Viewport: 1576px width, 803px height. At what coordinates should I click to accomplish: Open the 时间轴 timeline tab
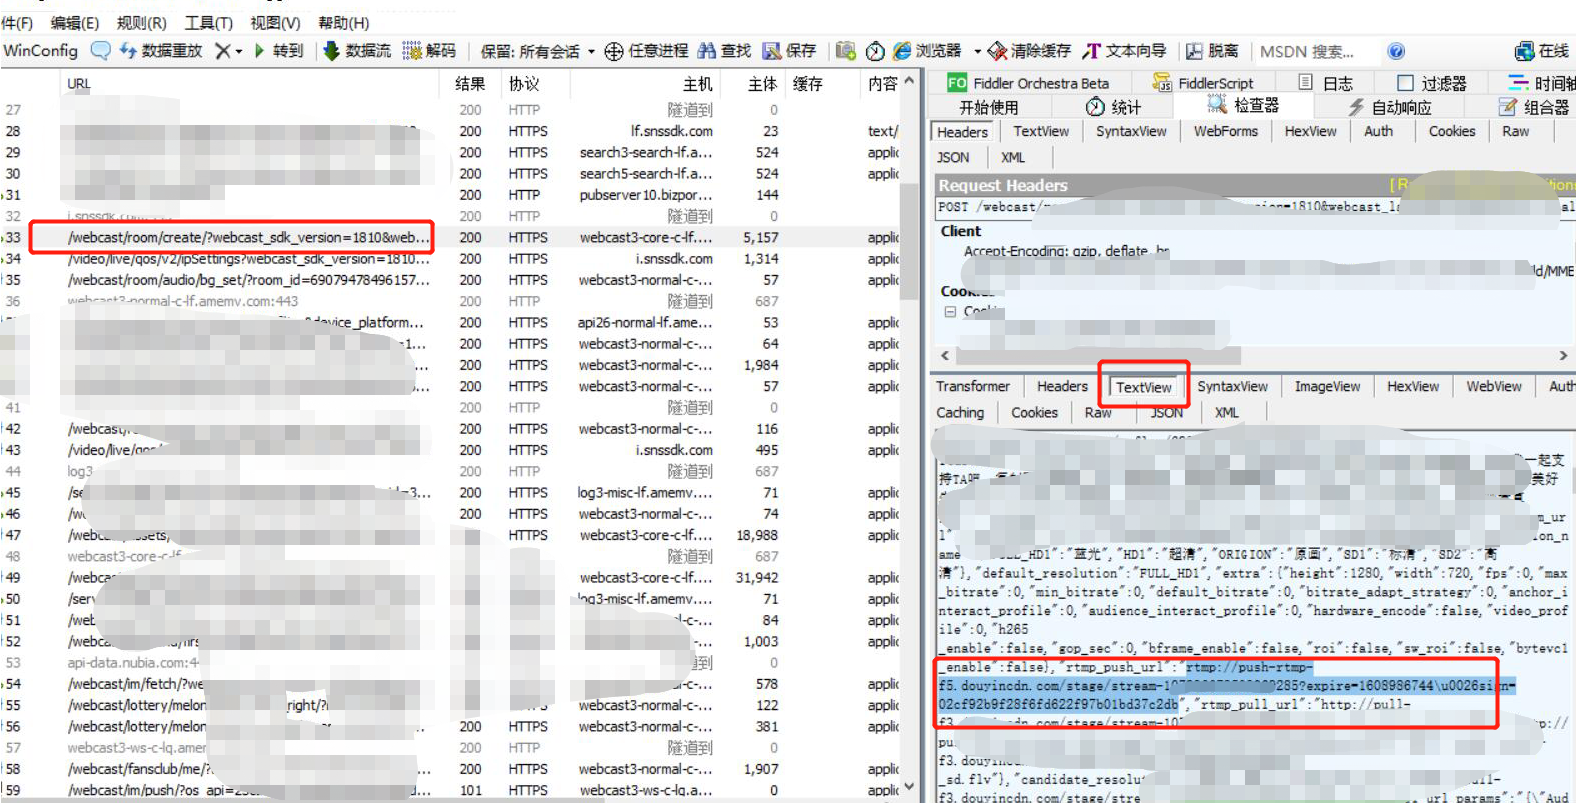click(x=1541, y=83)
